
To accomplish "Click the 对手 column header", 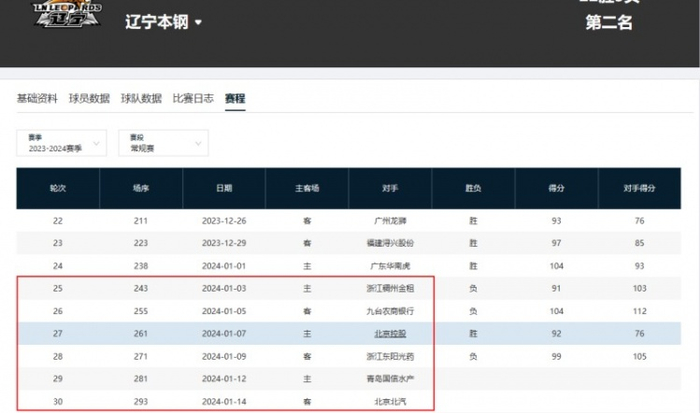I will [390, 188].
